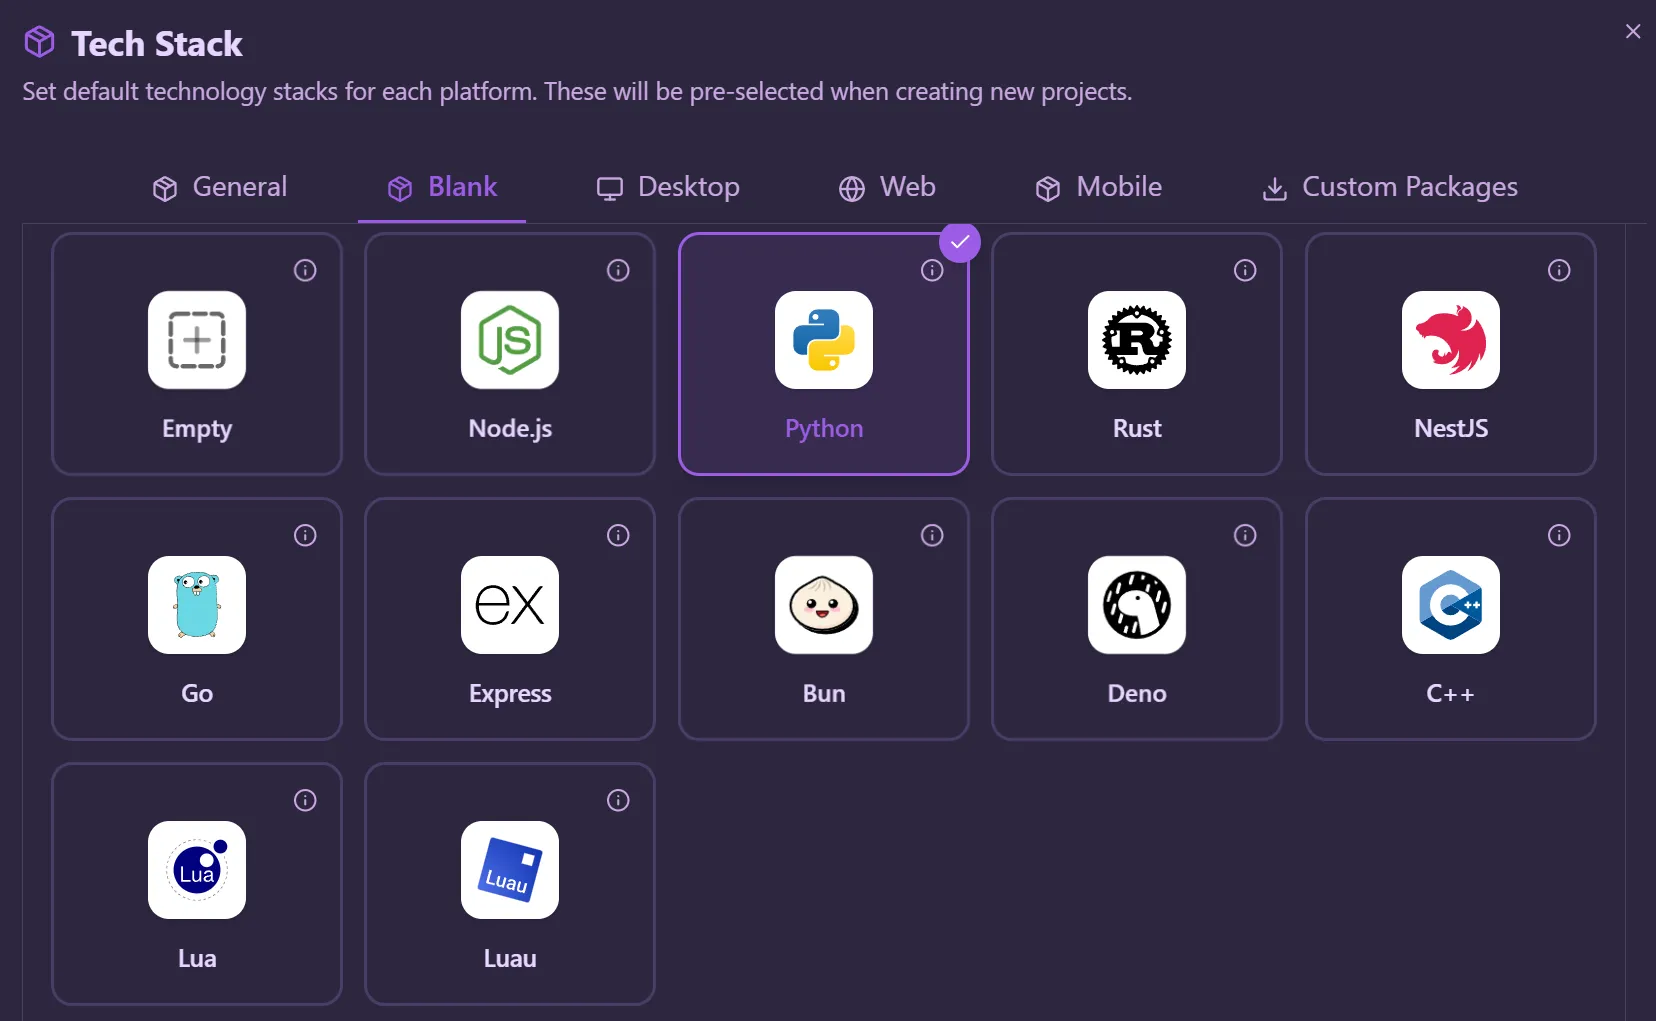Click the Express label text
The height and width of the screenshot is (1021, 1656).
[x=510, y=694]
